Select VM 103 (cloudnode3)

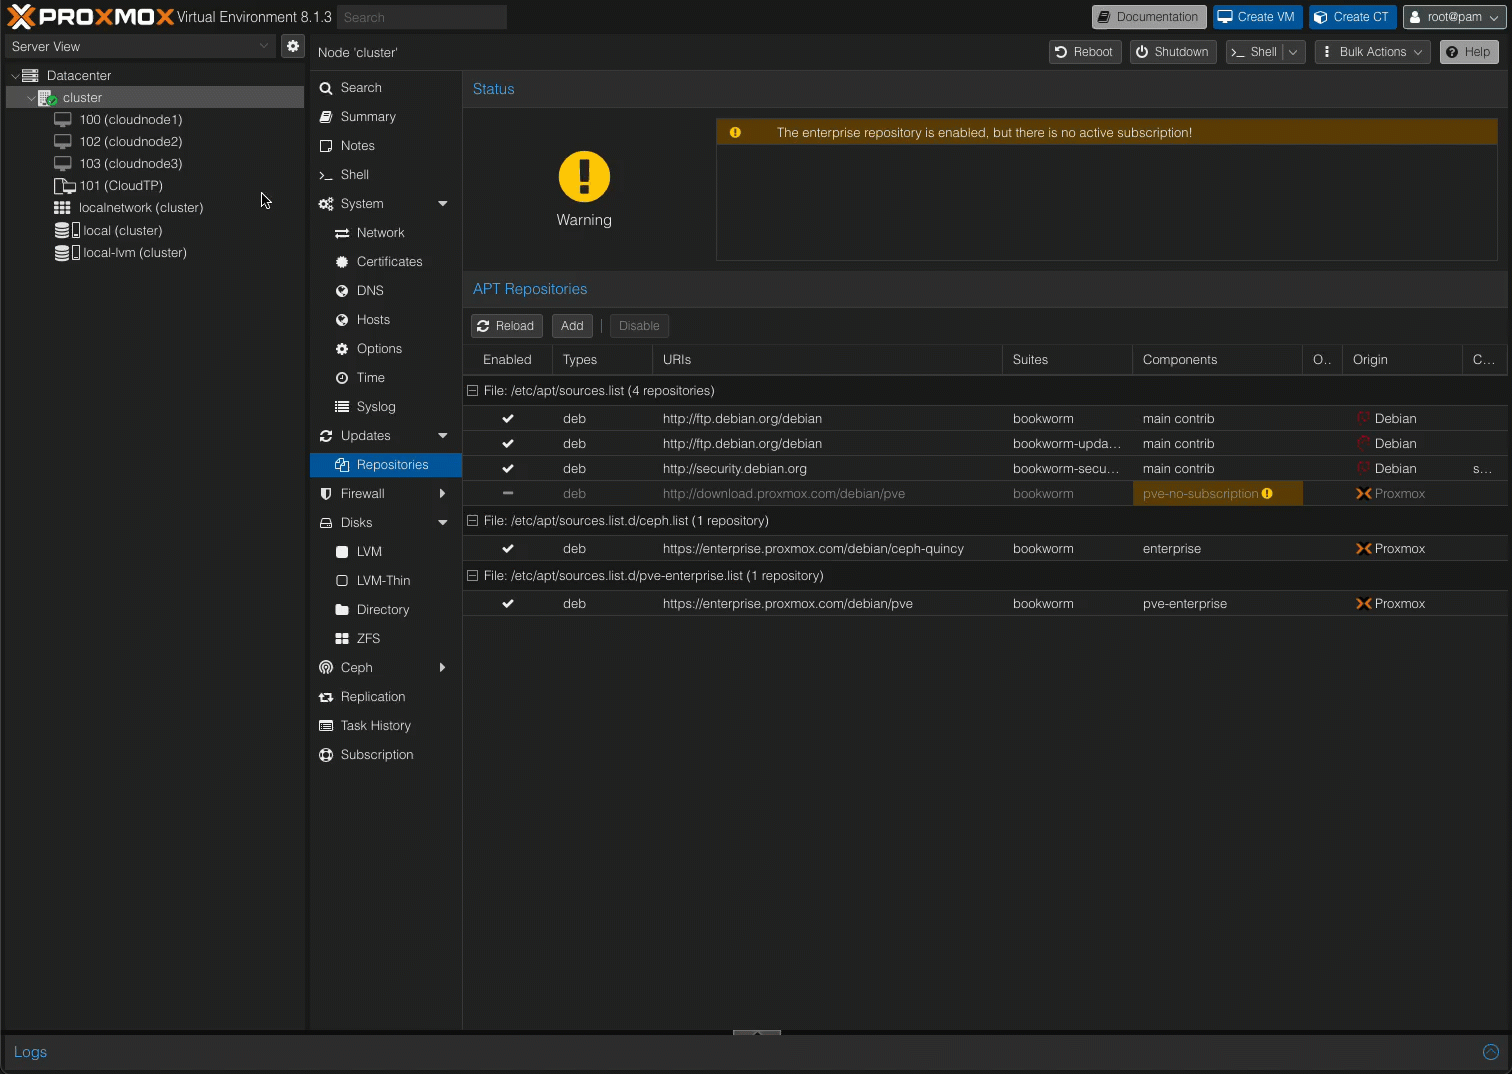[131, 164]
